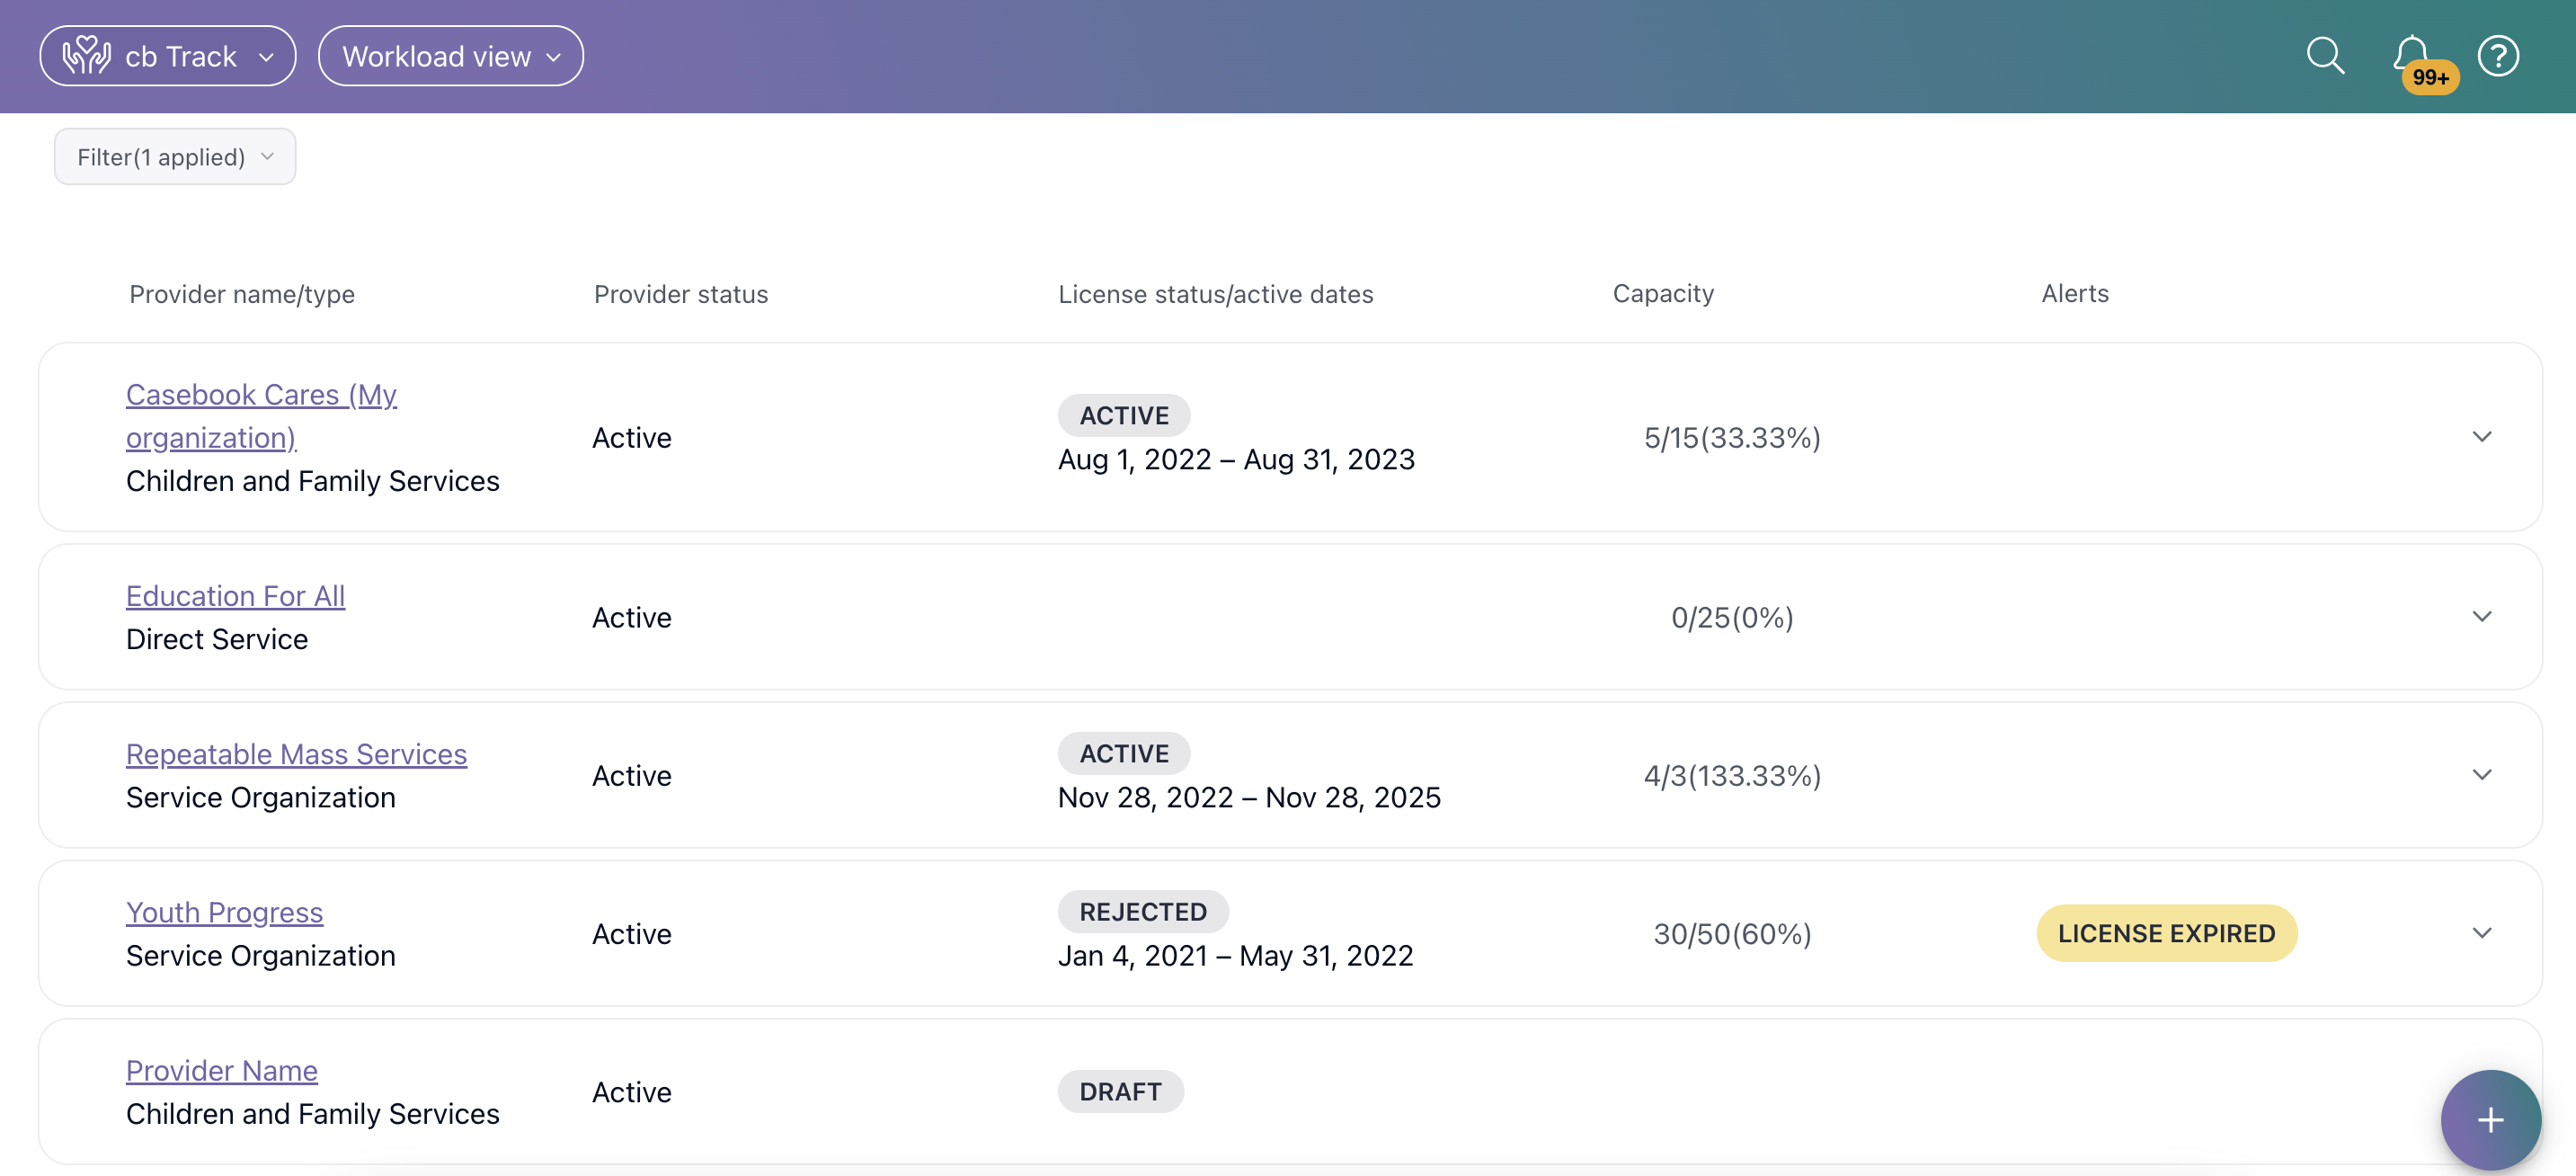Click Active status in Youth Progress row
The width and height of the screenshot is (2576, 1176).
click(x=631, y=933)
